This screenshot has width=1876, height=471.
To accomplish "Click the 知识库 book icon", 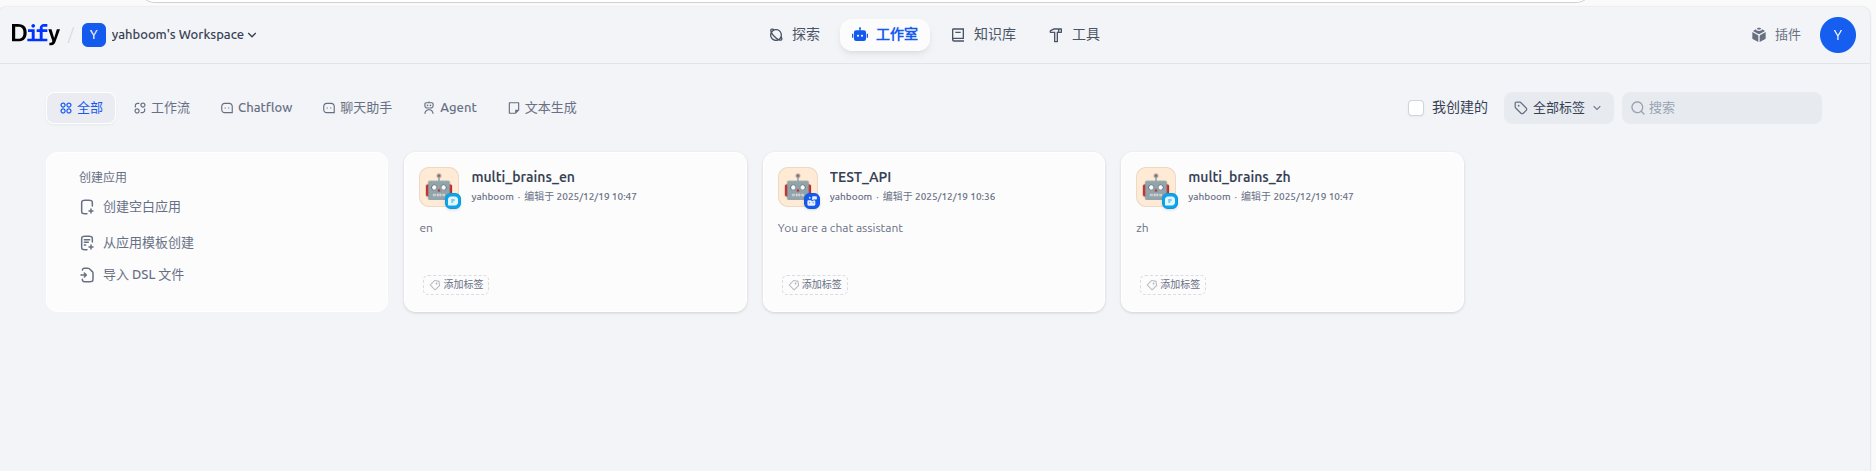I will click(958, 35).
